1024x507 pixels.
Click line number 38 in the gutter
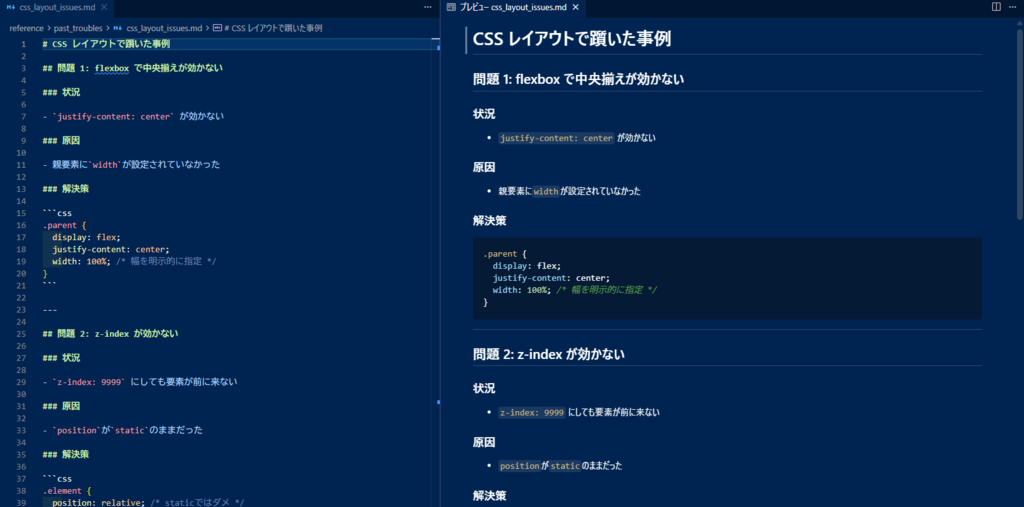point(22,491)
